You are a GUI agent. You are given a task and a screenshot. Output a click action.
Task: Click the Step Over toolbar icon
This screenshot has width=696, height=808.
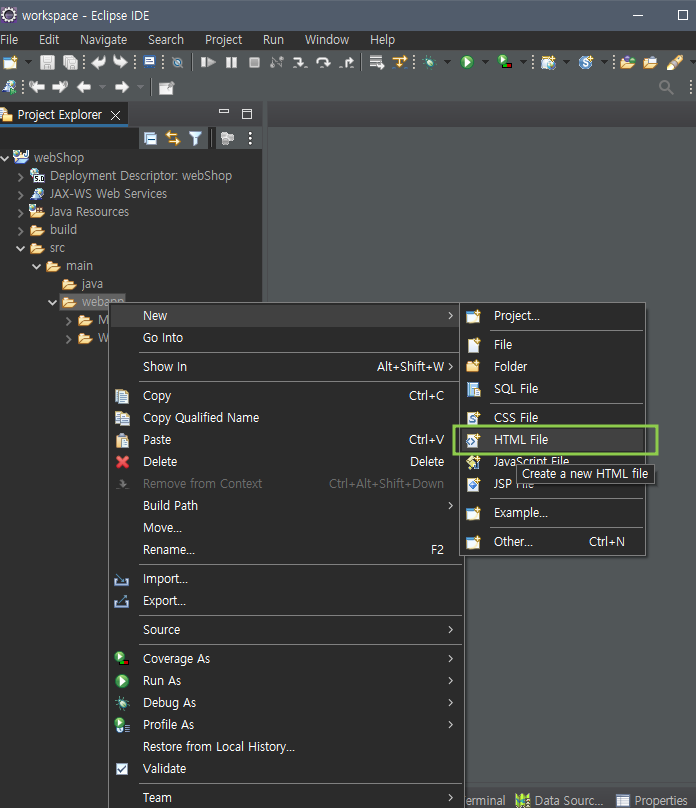tap(323, 62)
